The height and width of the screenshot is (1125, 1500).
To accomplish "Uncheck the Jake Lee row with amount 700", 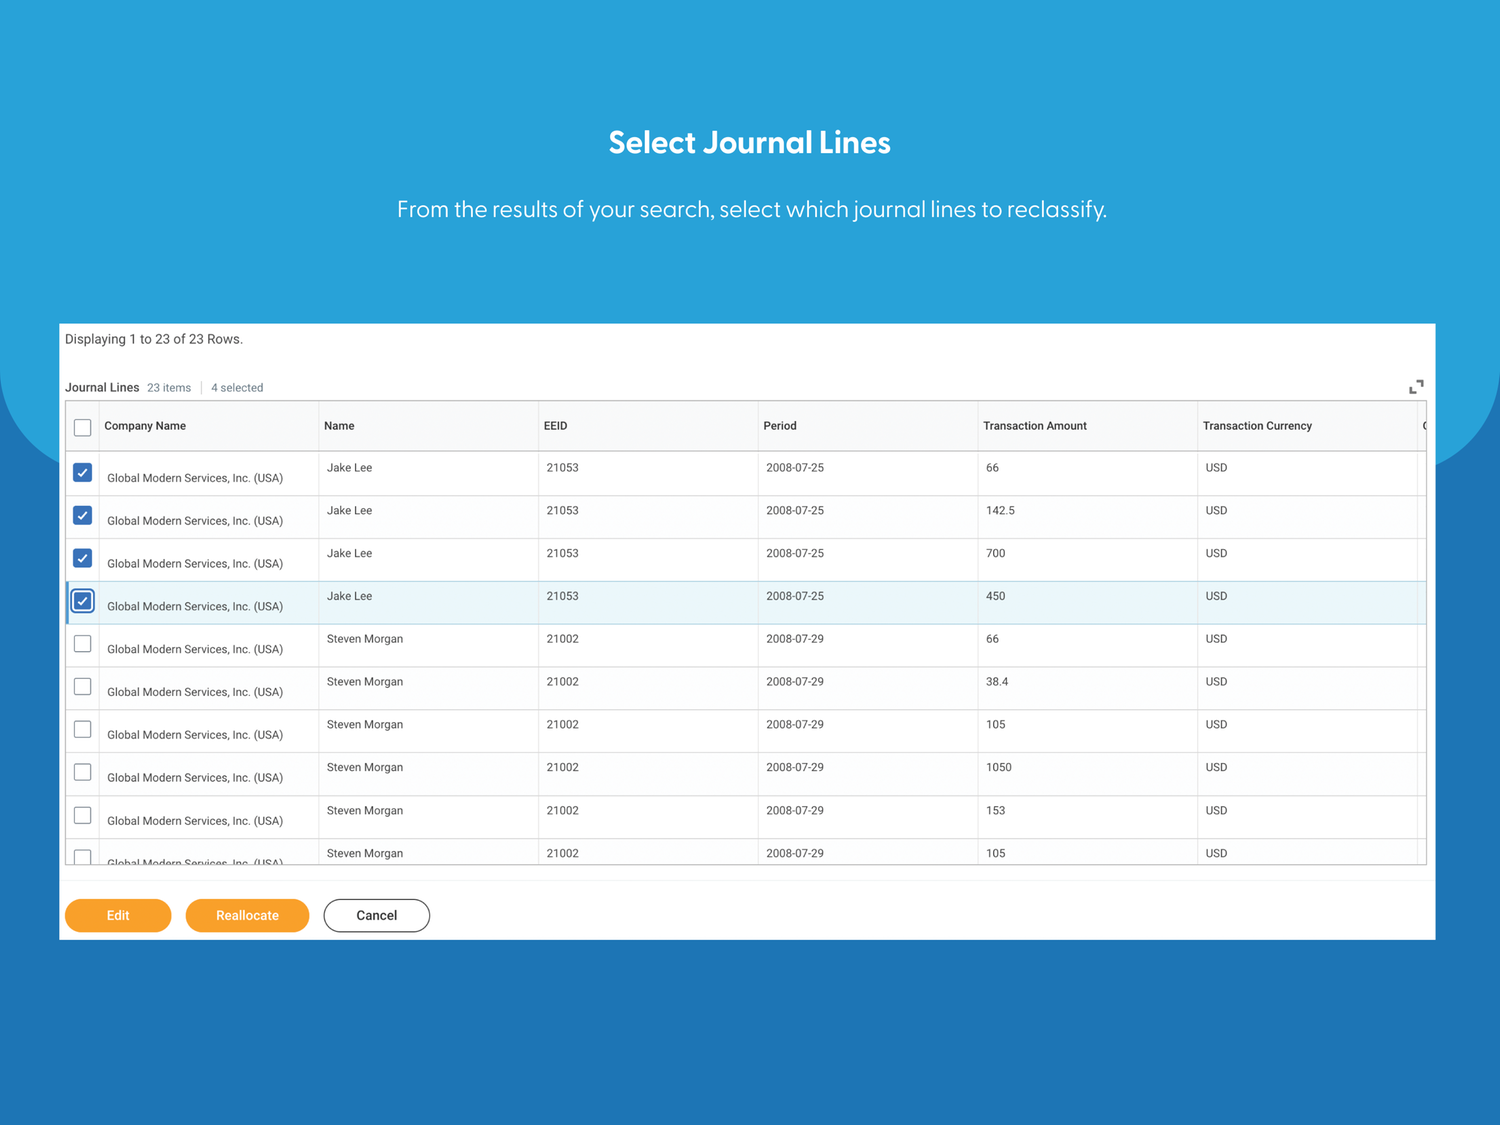I will 82,558.
